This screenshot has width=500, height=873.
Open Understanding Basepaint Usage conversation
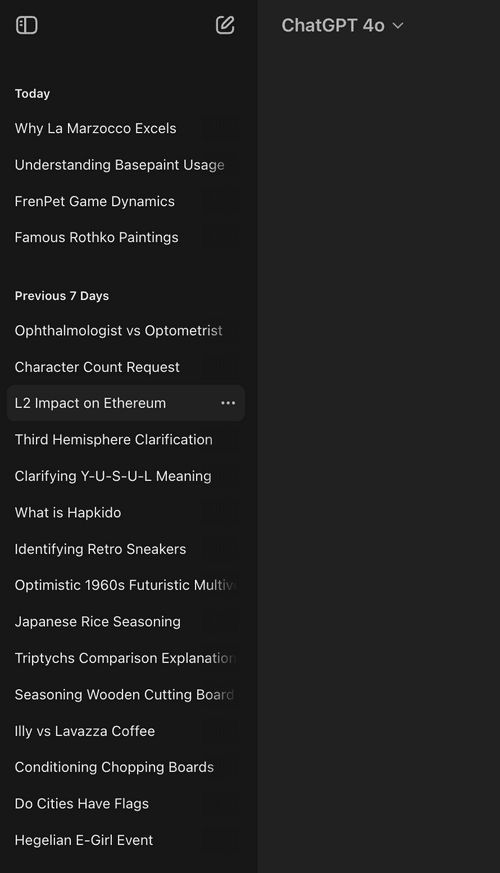(x=126, y=165)
